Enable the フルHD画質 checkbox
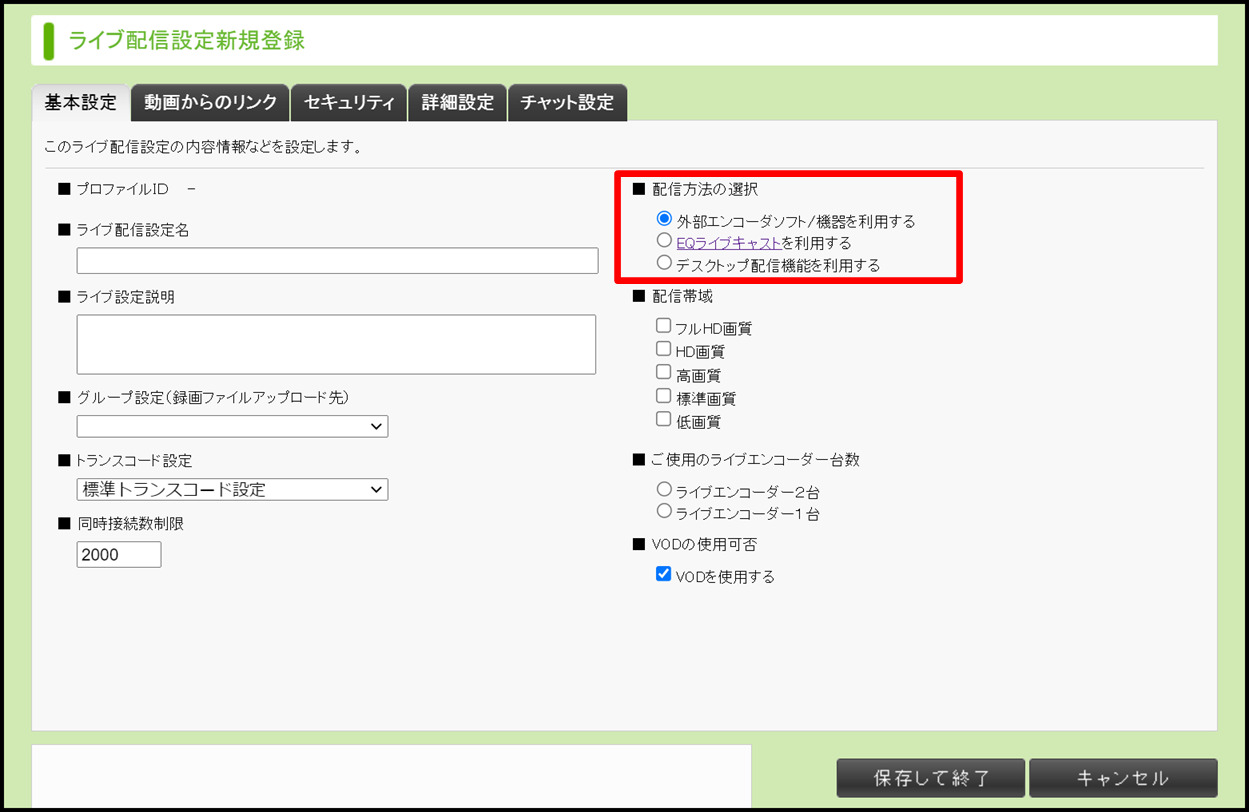This screenshot has height=812, width=1249. [663, 326]
